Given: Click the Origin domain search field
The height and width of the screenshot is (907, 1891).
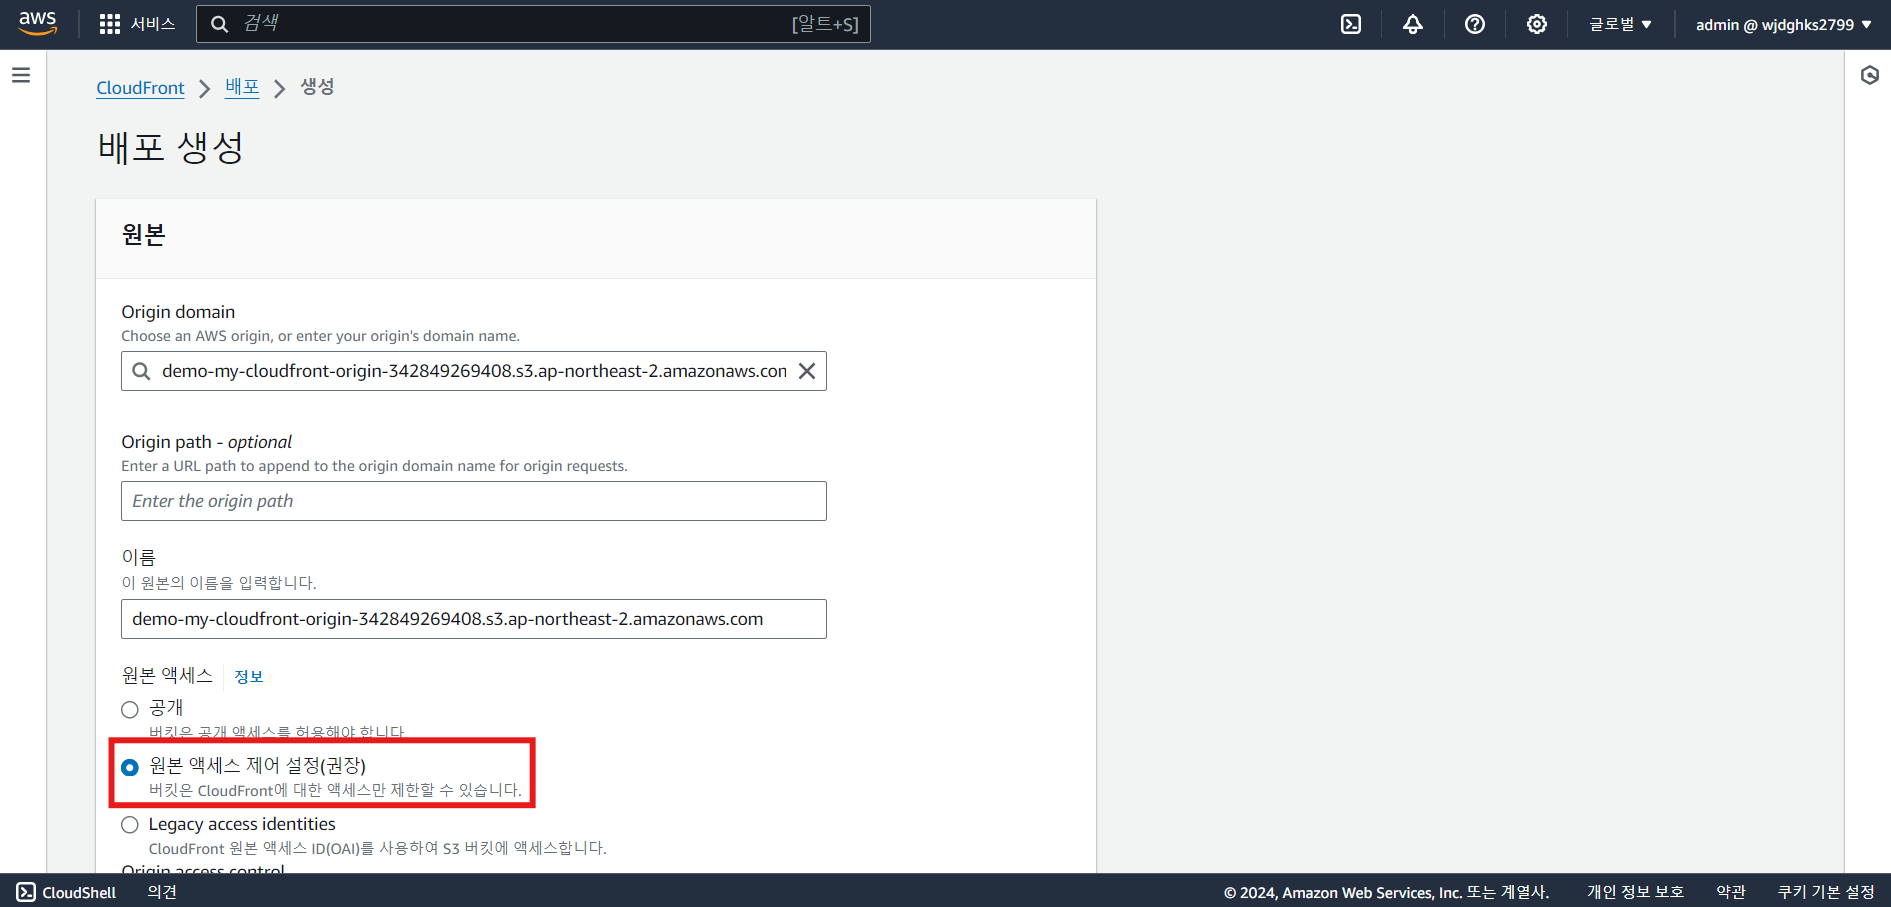Looking at the screenshot, I should click(x=474, y=371).
